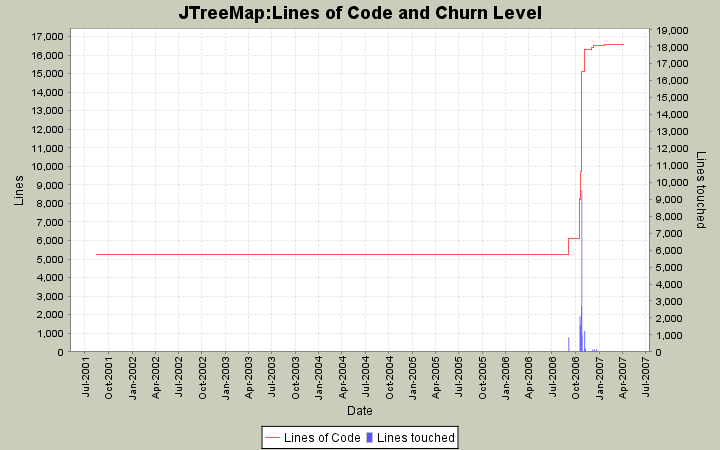Click the Jan-2002 date label
The height and width of the screenshot is (450, 720).
132,377
